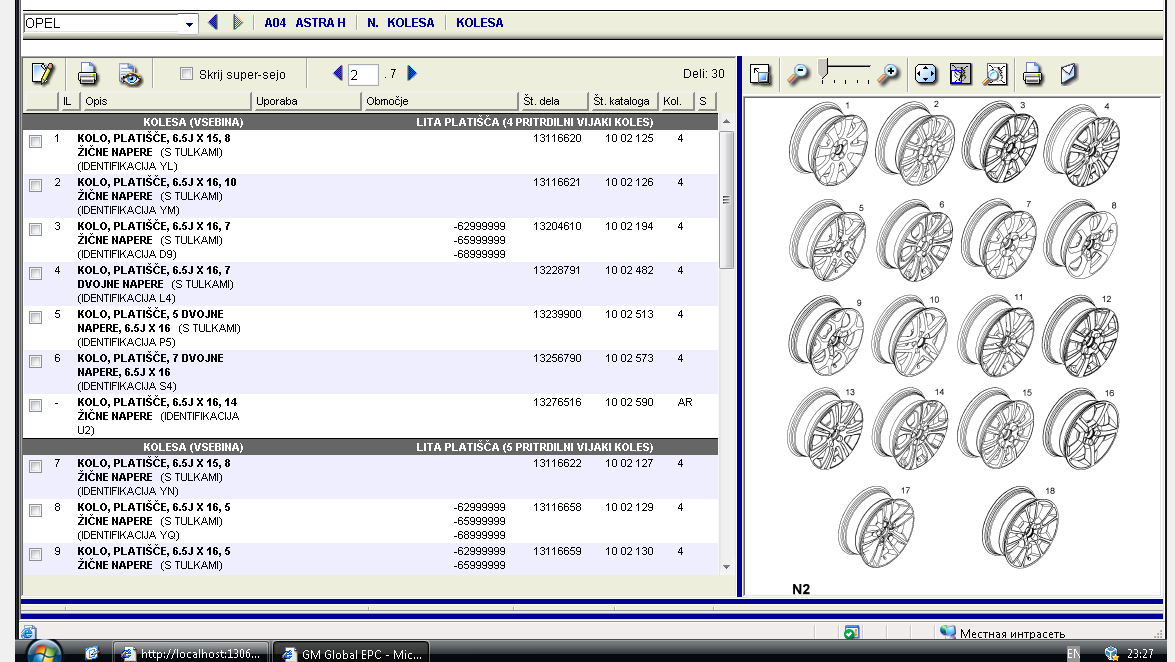Screen dimensions: 1175x662
Task: Open N. KOLESA breadcrumb
Action: [400, 22]
